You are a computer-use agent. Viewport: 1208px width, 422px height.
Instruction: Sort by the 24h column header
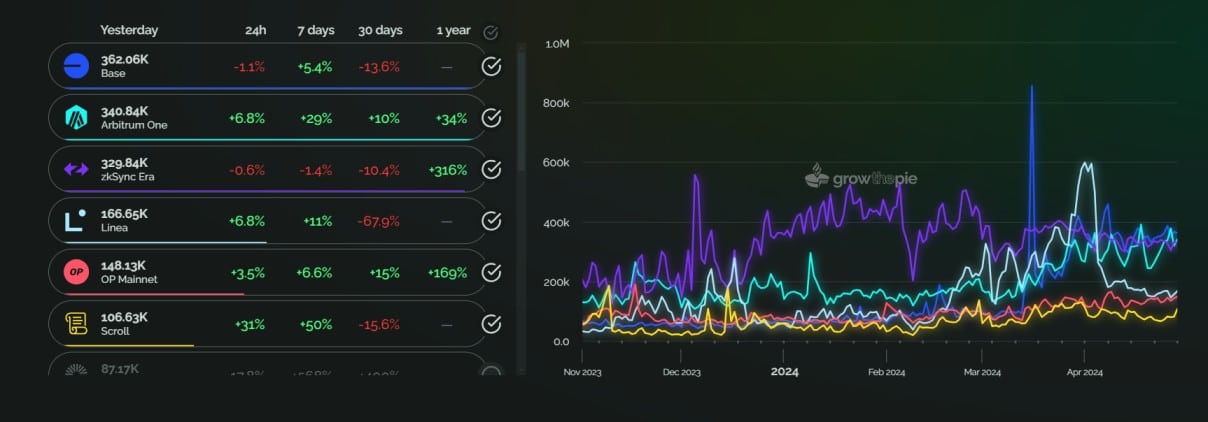point(255,30)
